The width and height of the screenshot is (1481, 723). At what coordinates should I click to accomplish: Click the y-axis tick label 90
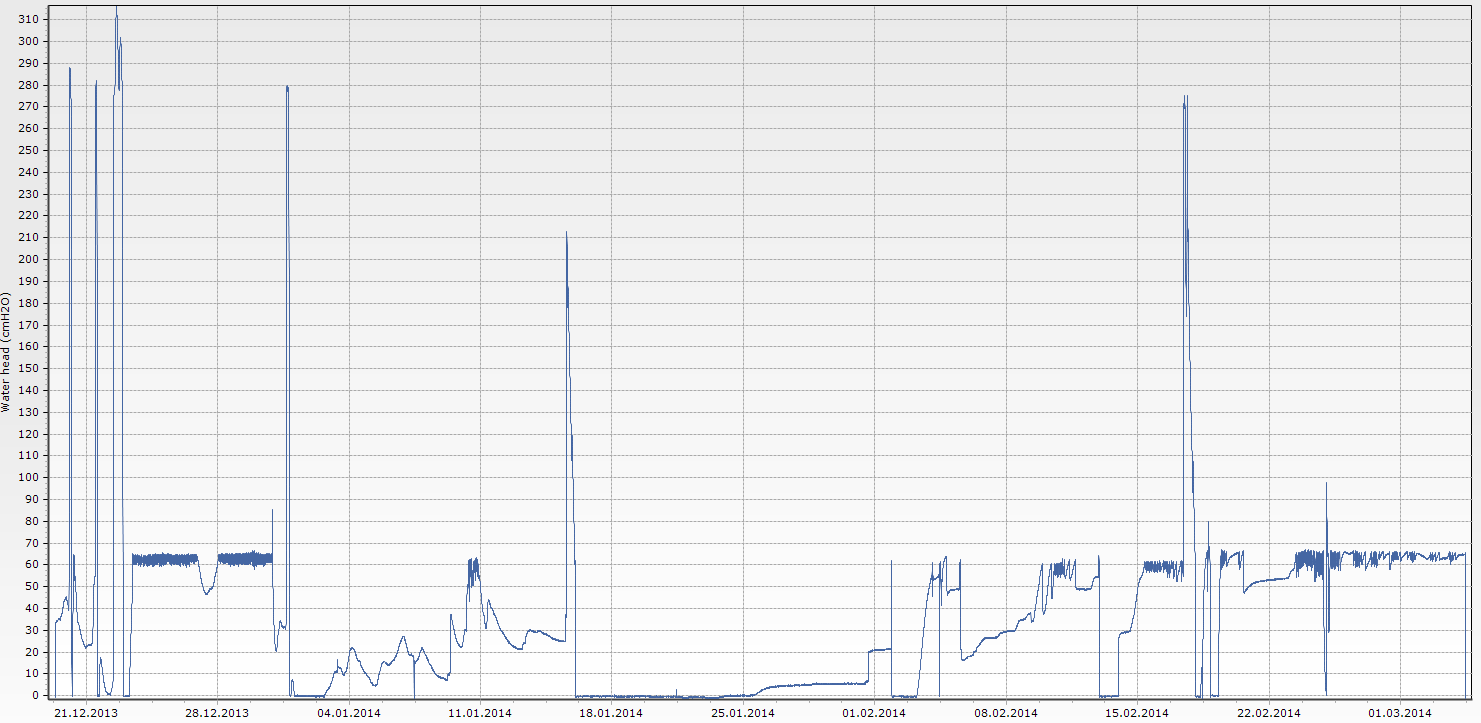pos(32,500)
